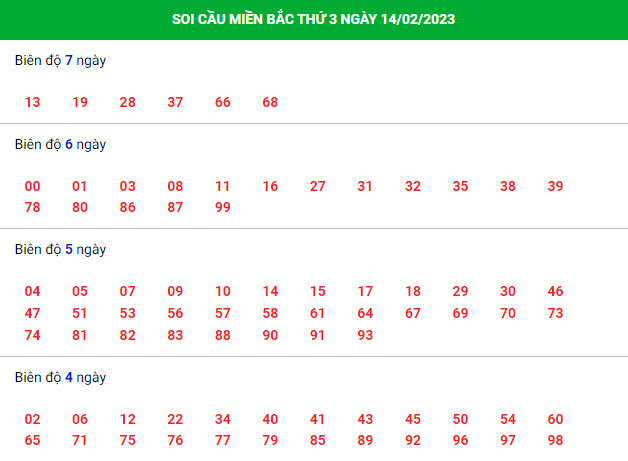The height and width of the screenshot is (461, 628).
Task: Select number 65 in the 4-day group
Action: (32, 440)
